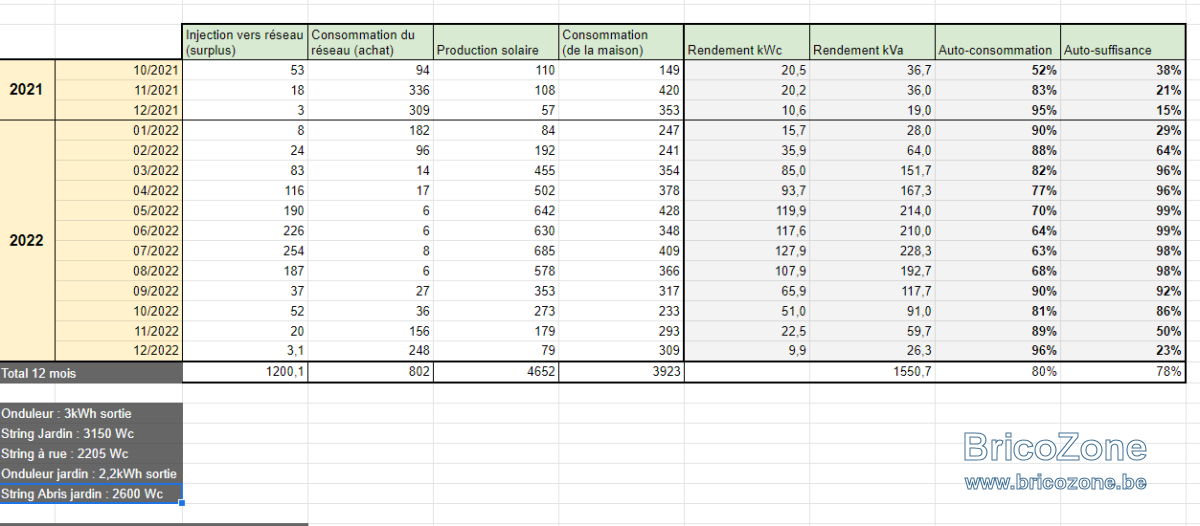Click the "Consommation (de la maison)" header cell
The image size is (1200, 526).
click(x=620, y=42)
